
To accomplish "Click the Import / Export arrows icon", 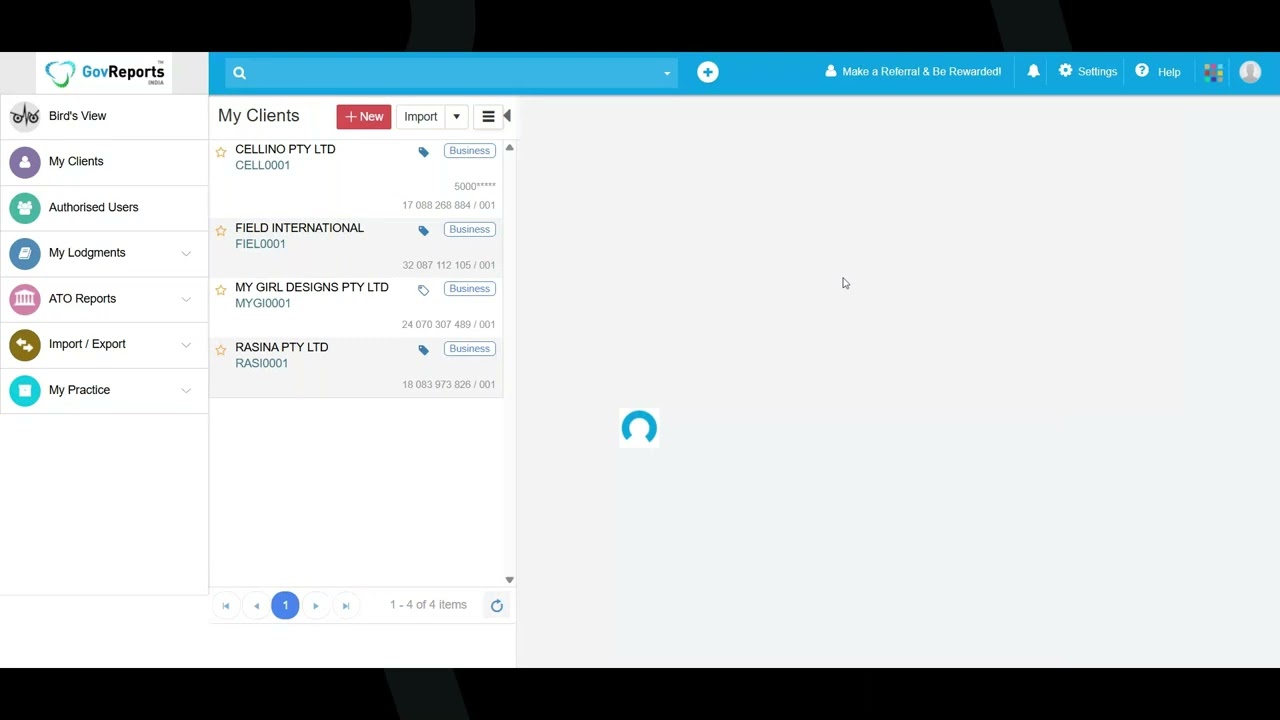I will pos(25,344).
